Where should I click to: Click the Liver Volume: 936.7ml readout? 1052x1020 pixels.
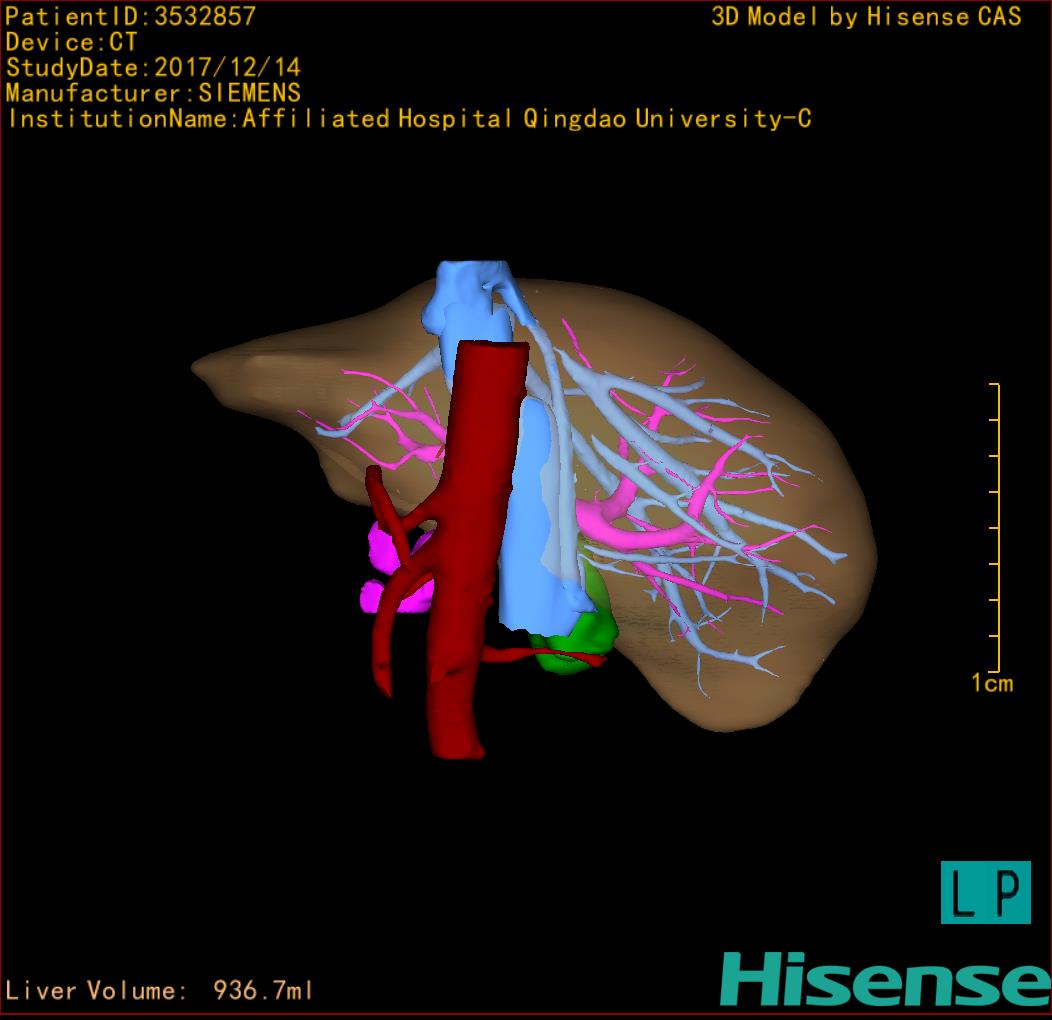point(159,990)
